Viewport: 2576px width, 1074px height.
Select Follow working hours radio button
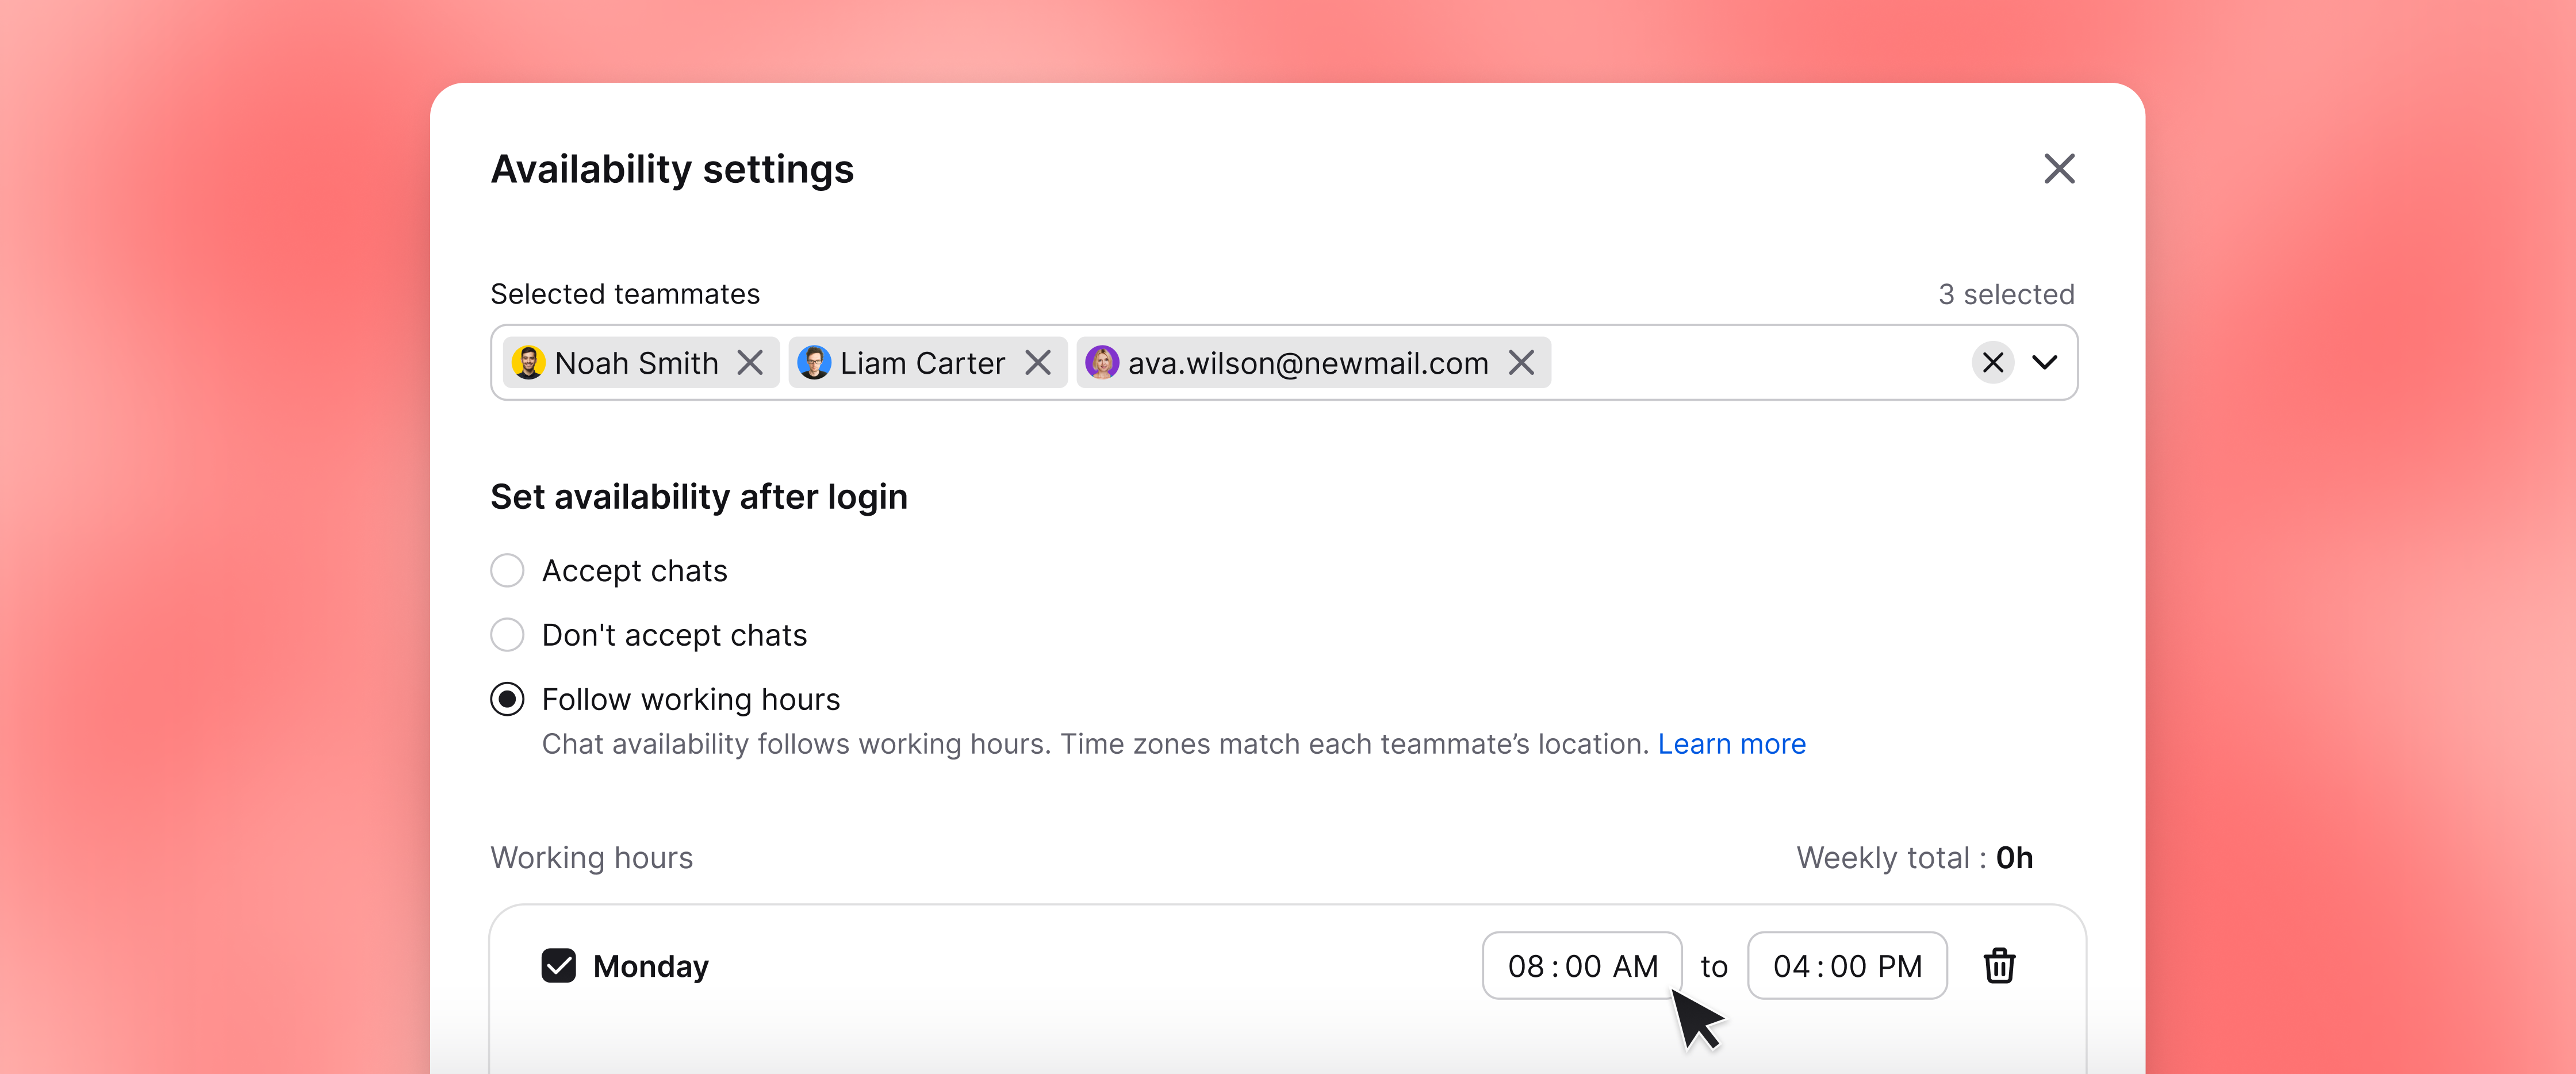click(507, 699)
